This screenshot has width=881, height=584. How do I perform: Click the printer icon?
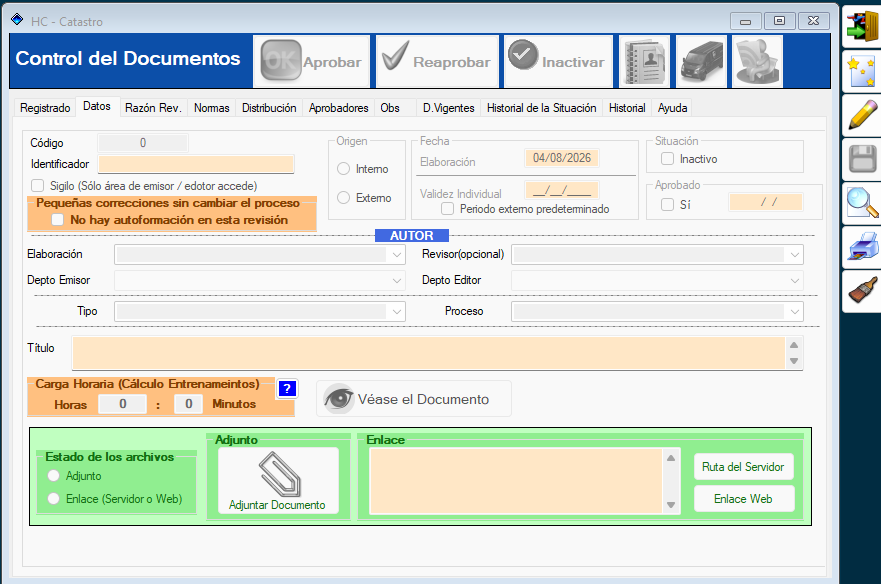point(863,247)
